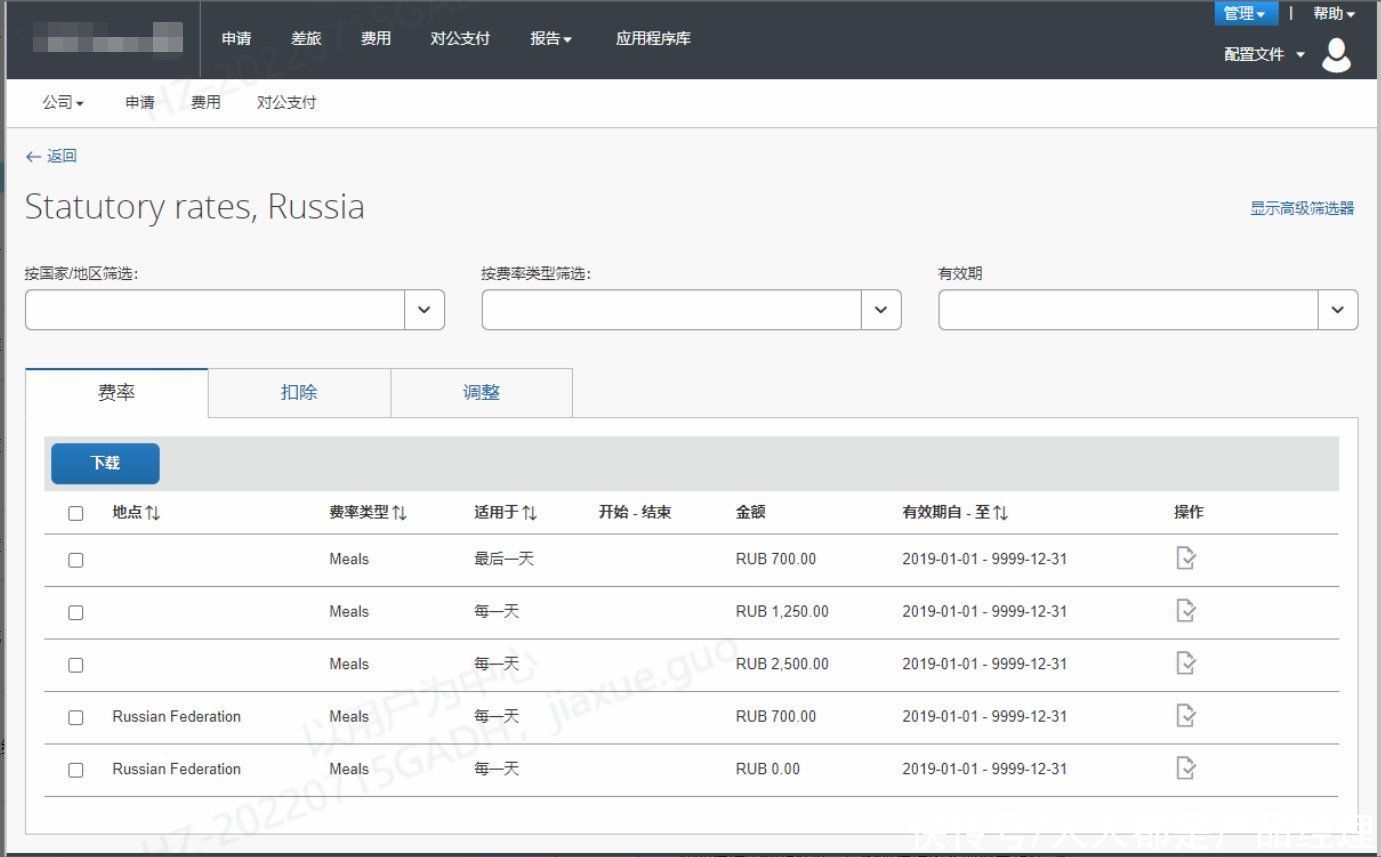1381x857 pixels.
Task: Open the 报告 dropdown menu
Action: pyautogui.click(x=551, y=39)
